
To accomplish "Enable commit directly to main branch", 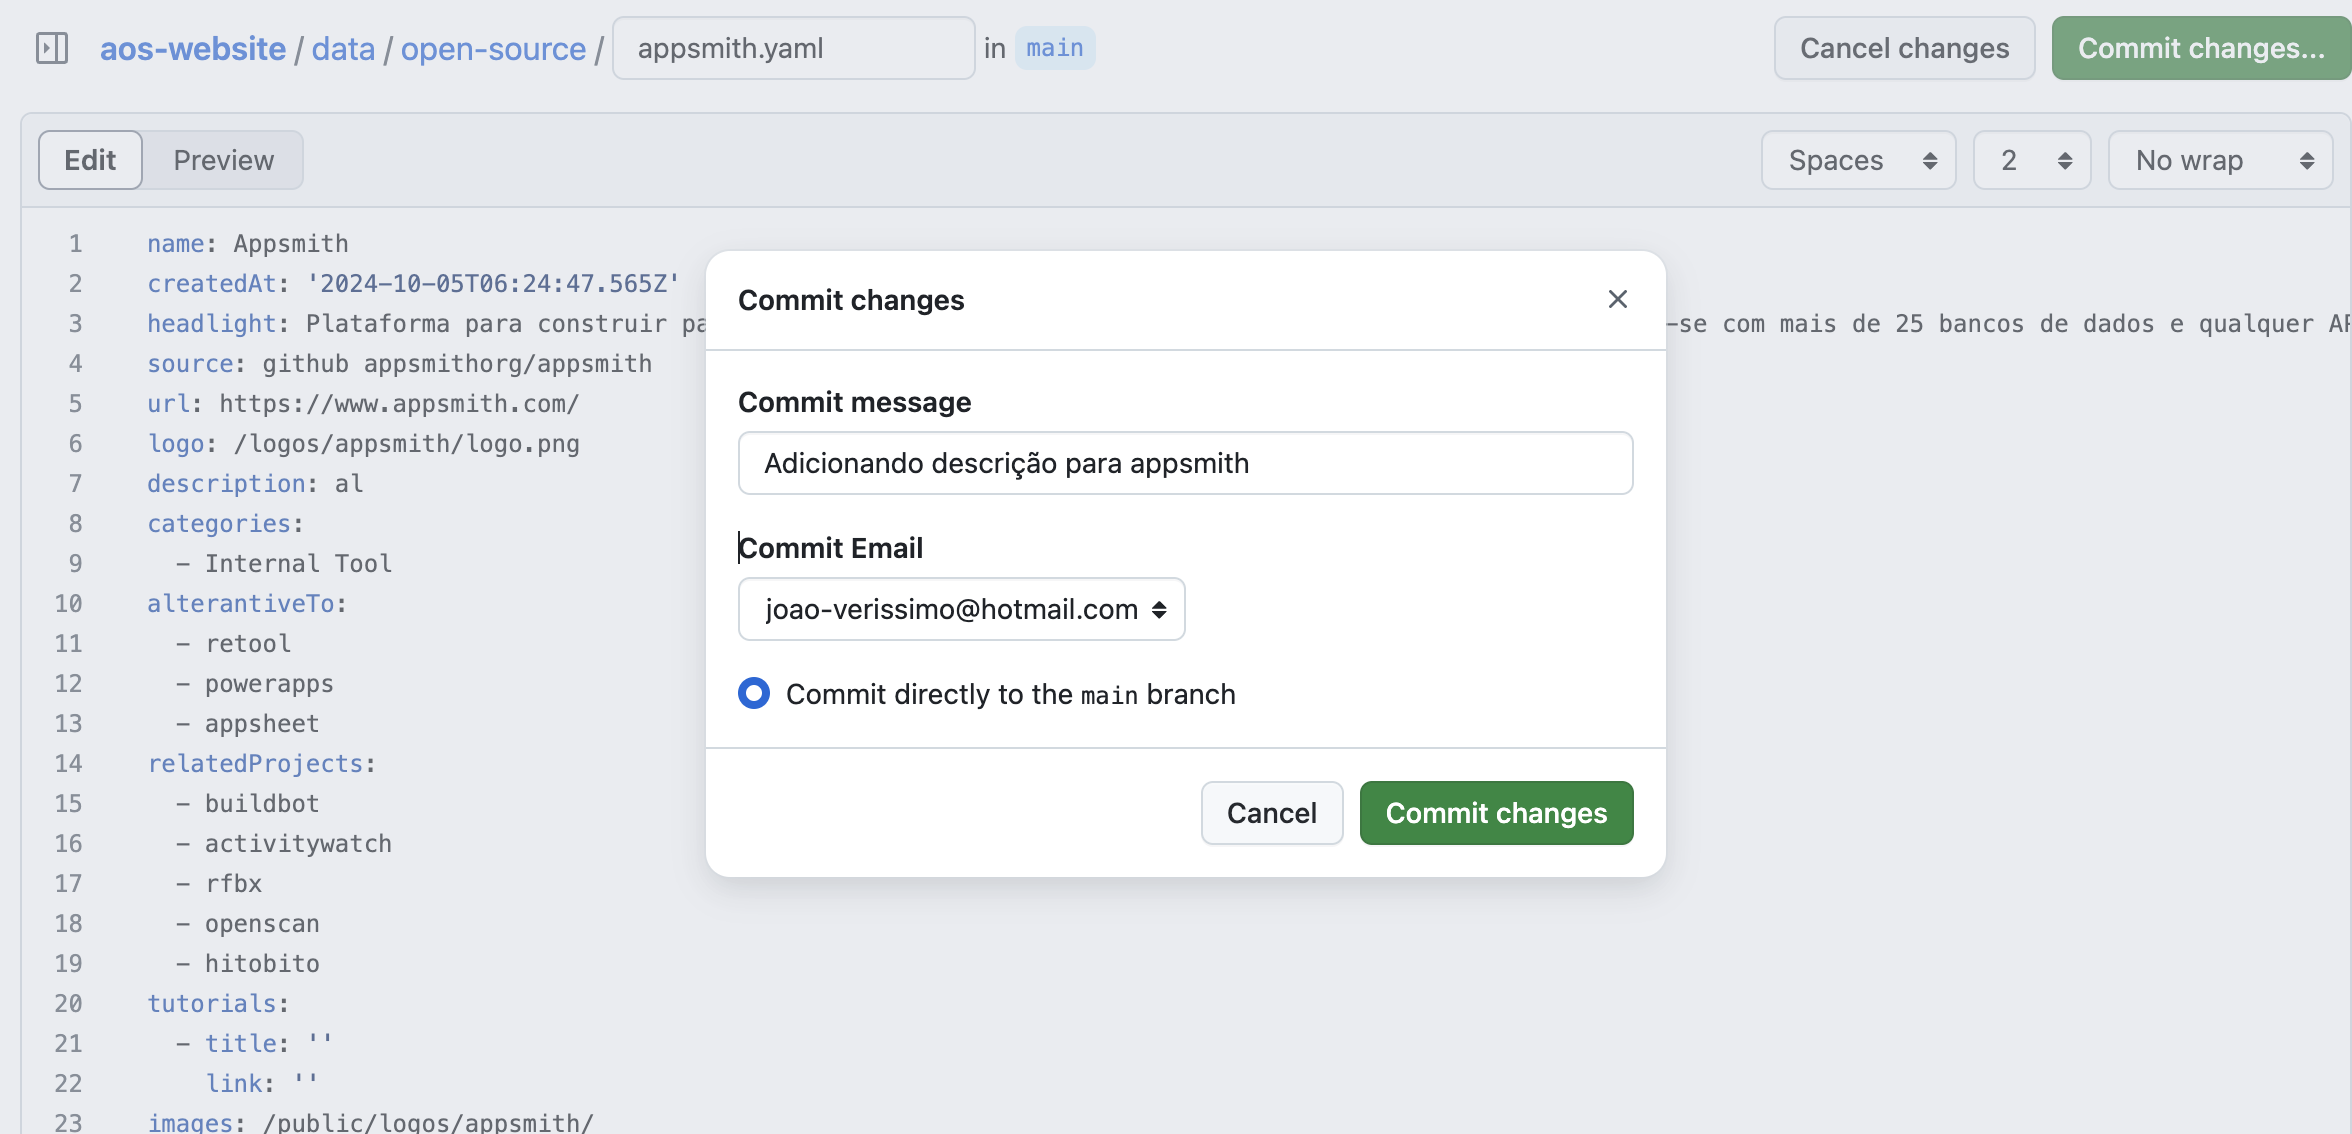I will 753,693.
